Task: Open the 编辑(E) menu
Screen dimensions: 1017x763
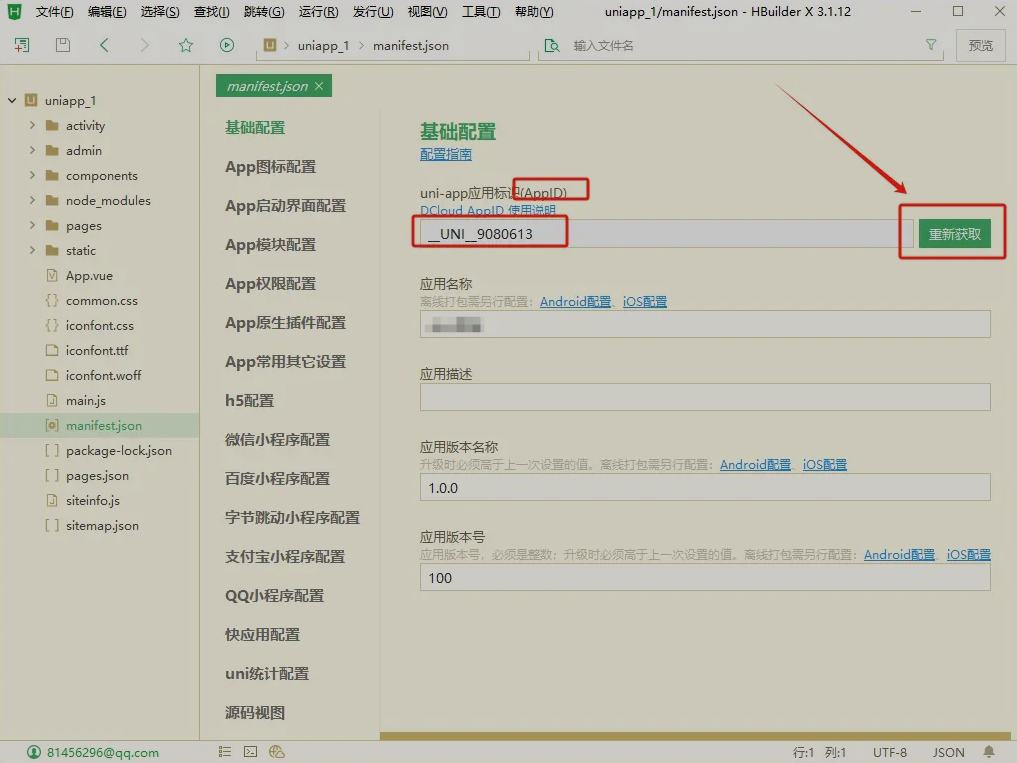Action: coord(108,12)
